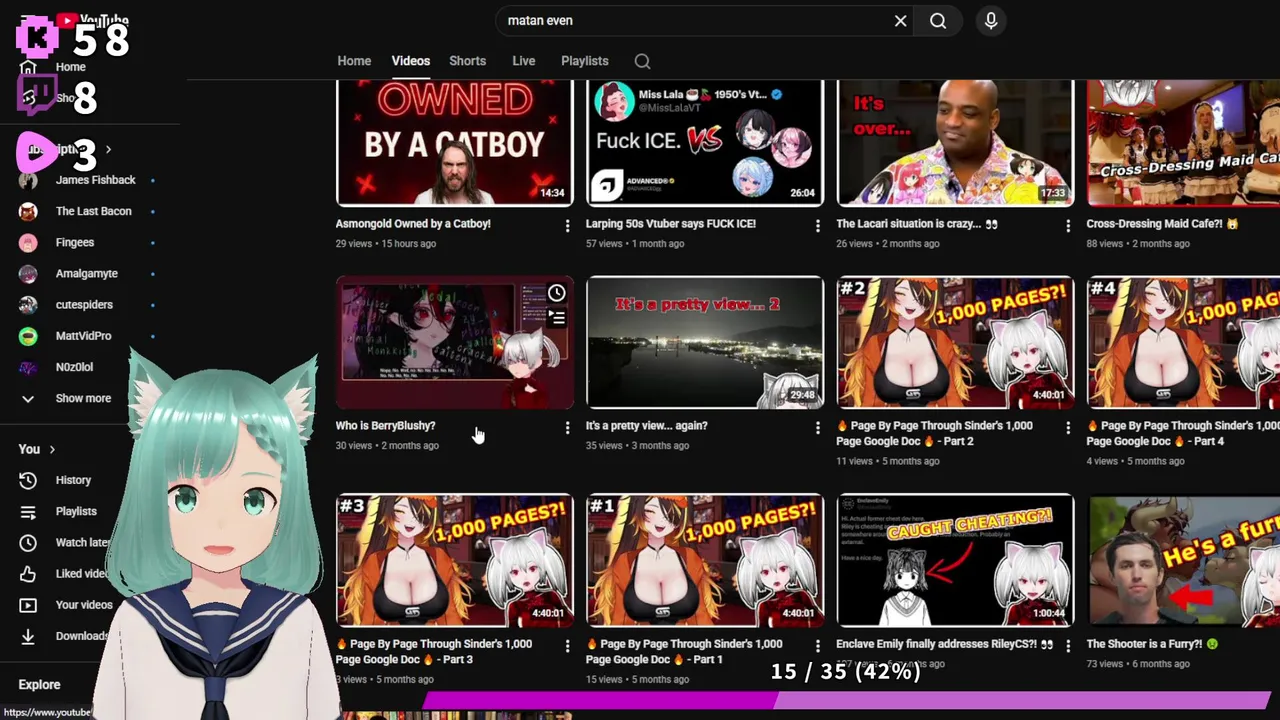Open Liked videos in the sidebar
1280x720 pixels.
82,573
